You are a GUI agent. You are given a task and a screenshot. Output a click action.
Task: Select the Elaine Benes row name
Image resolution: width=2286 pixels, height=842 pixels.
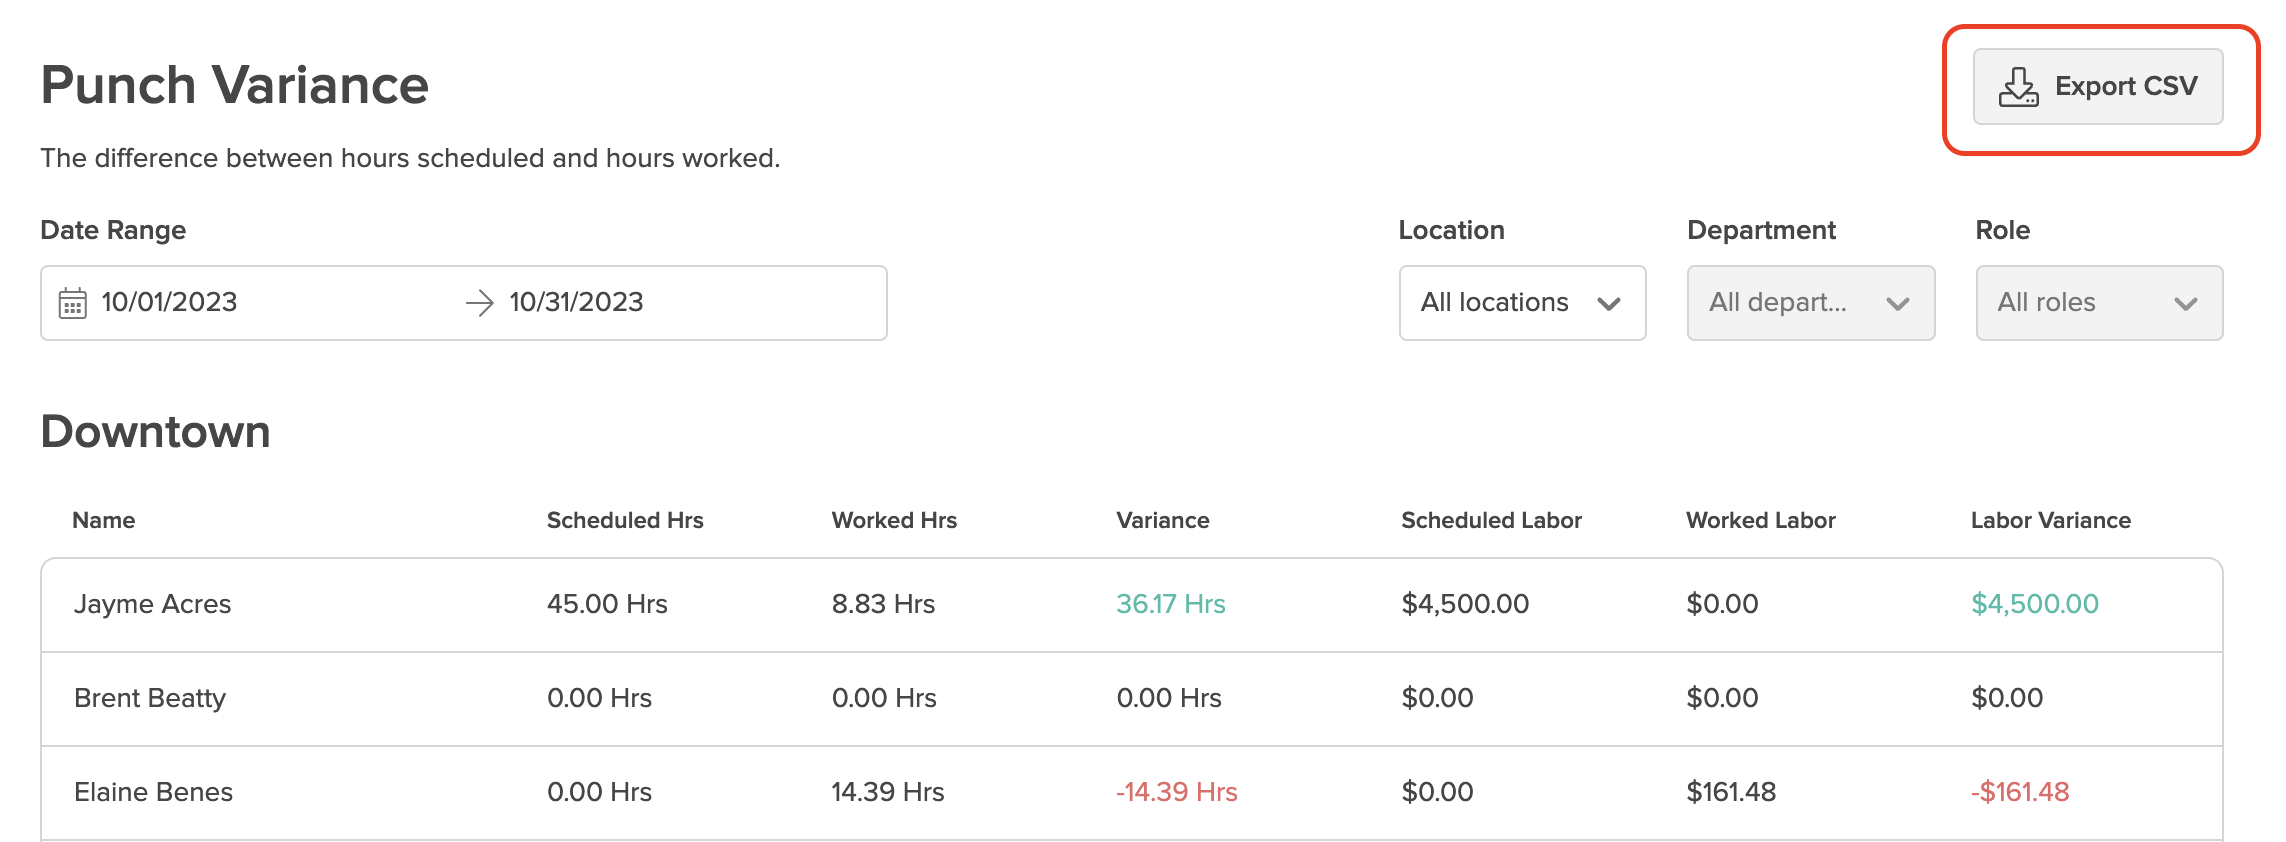click(x=154, y=792)
